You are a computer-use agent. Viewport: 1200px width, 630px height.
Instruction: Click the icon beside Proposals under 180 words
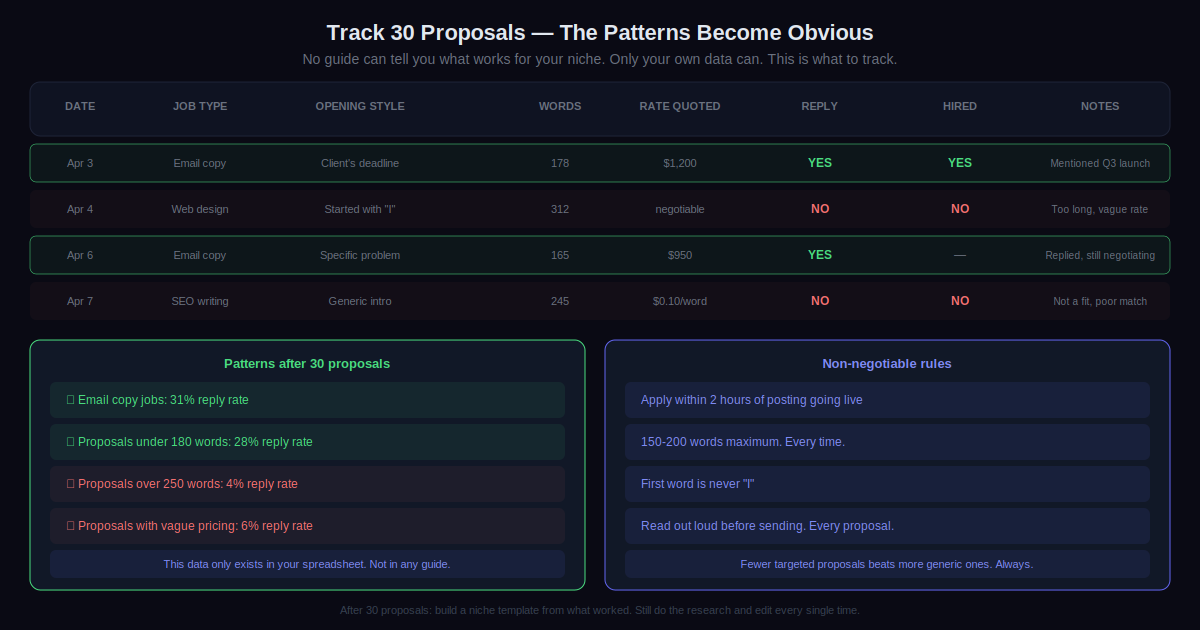point(70,442)
